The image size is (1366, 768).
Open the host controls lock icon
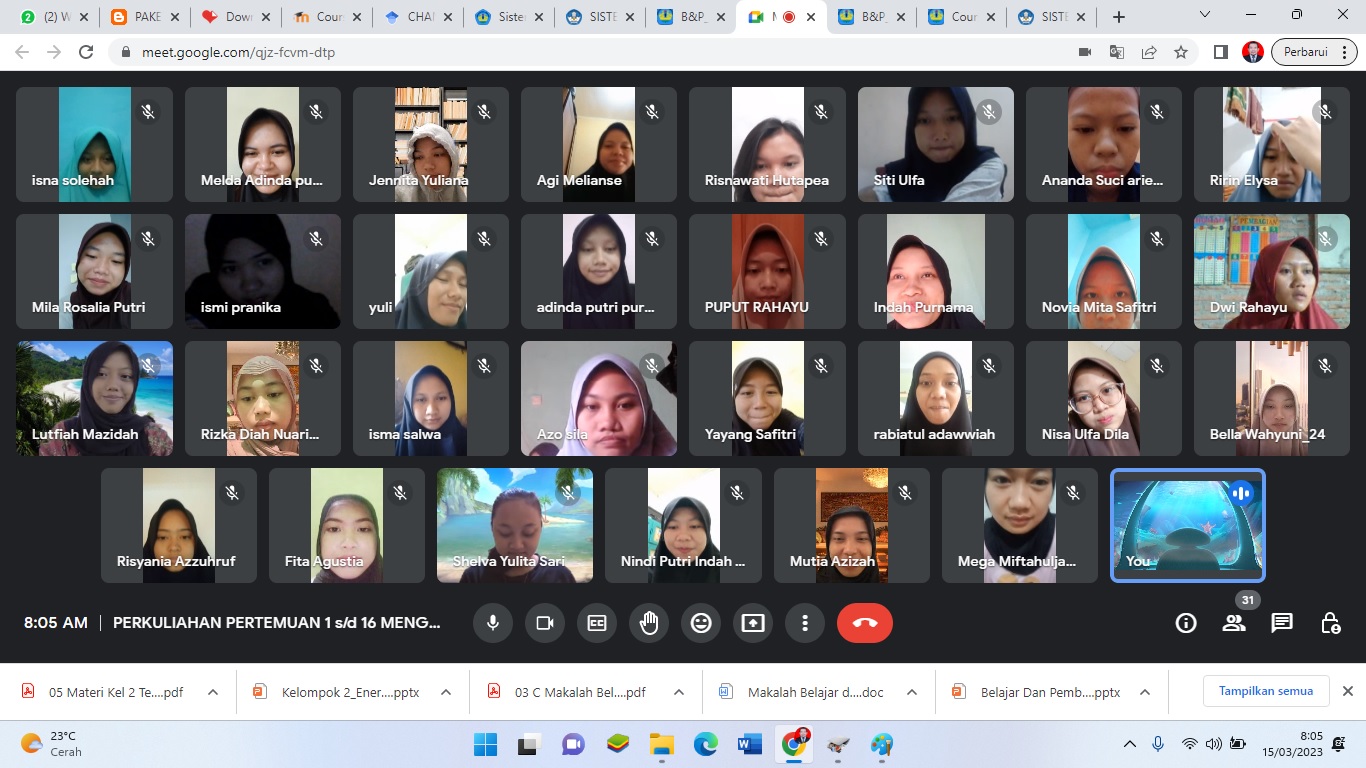[x=1330, y=623]
